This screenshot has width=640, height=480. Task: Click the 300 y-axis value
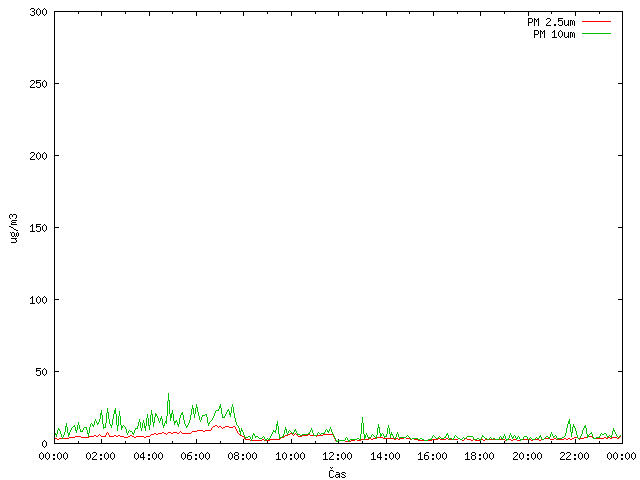(x=38, y=12)
